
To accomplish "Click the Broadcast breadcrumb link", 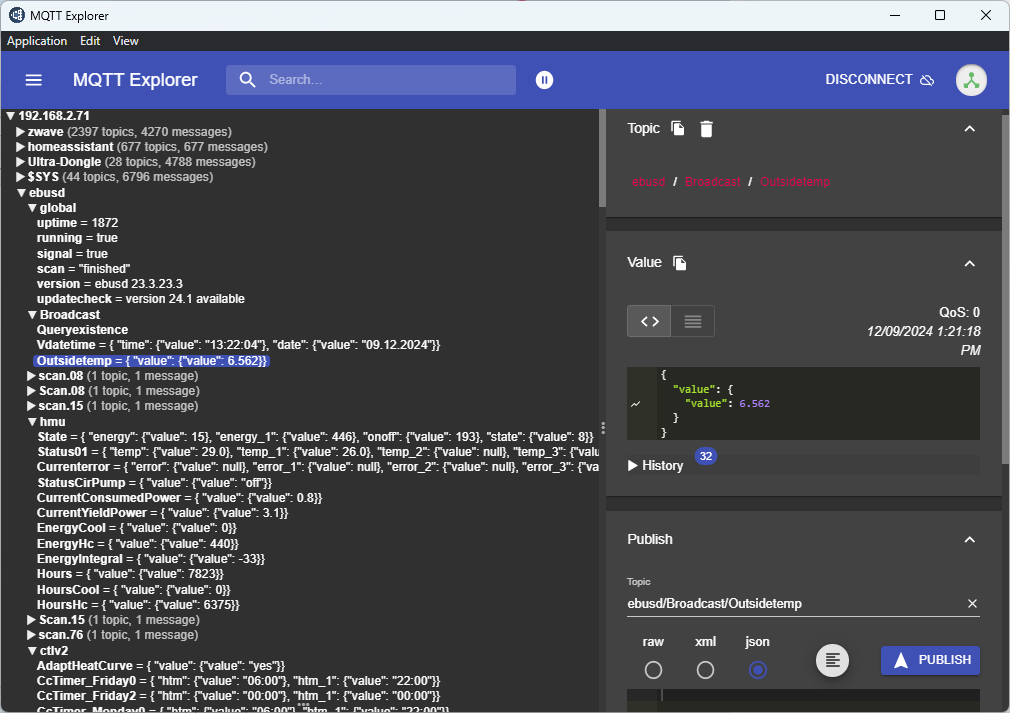I will [712, 182].
